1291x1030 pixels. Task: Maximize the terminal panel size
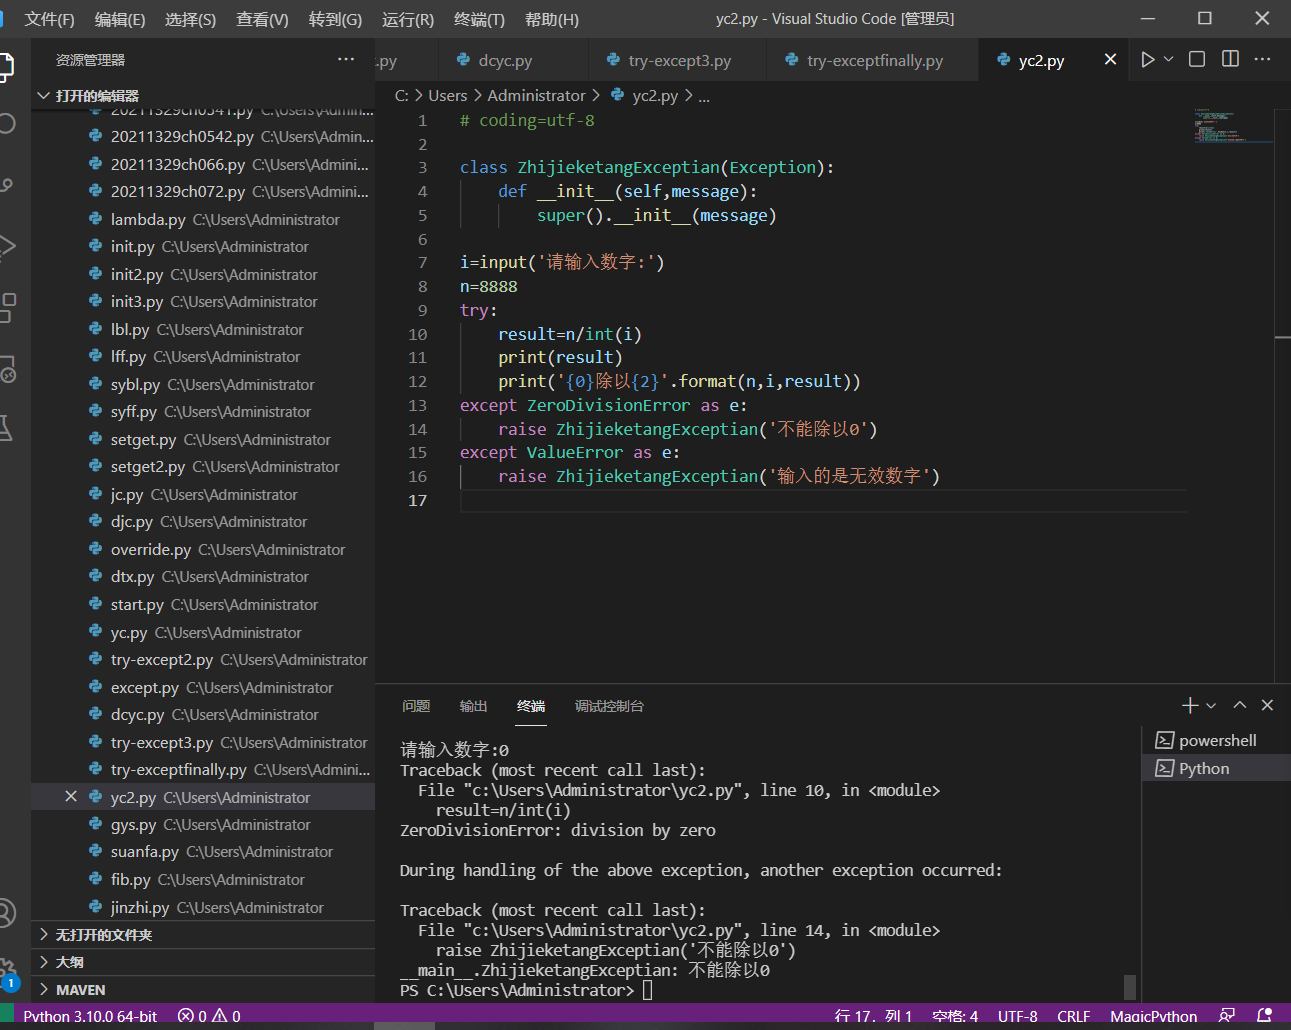(1240, 705)
